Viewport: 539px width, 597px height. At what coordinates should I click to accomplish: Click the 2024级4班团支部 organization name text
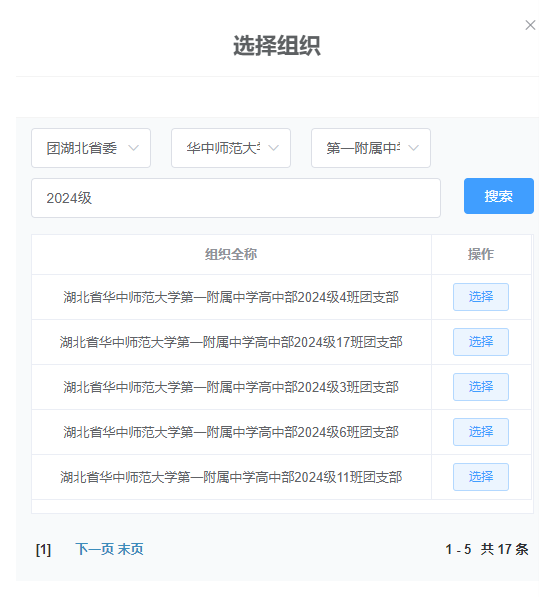(x=231, y=297)
